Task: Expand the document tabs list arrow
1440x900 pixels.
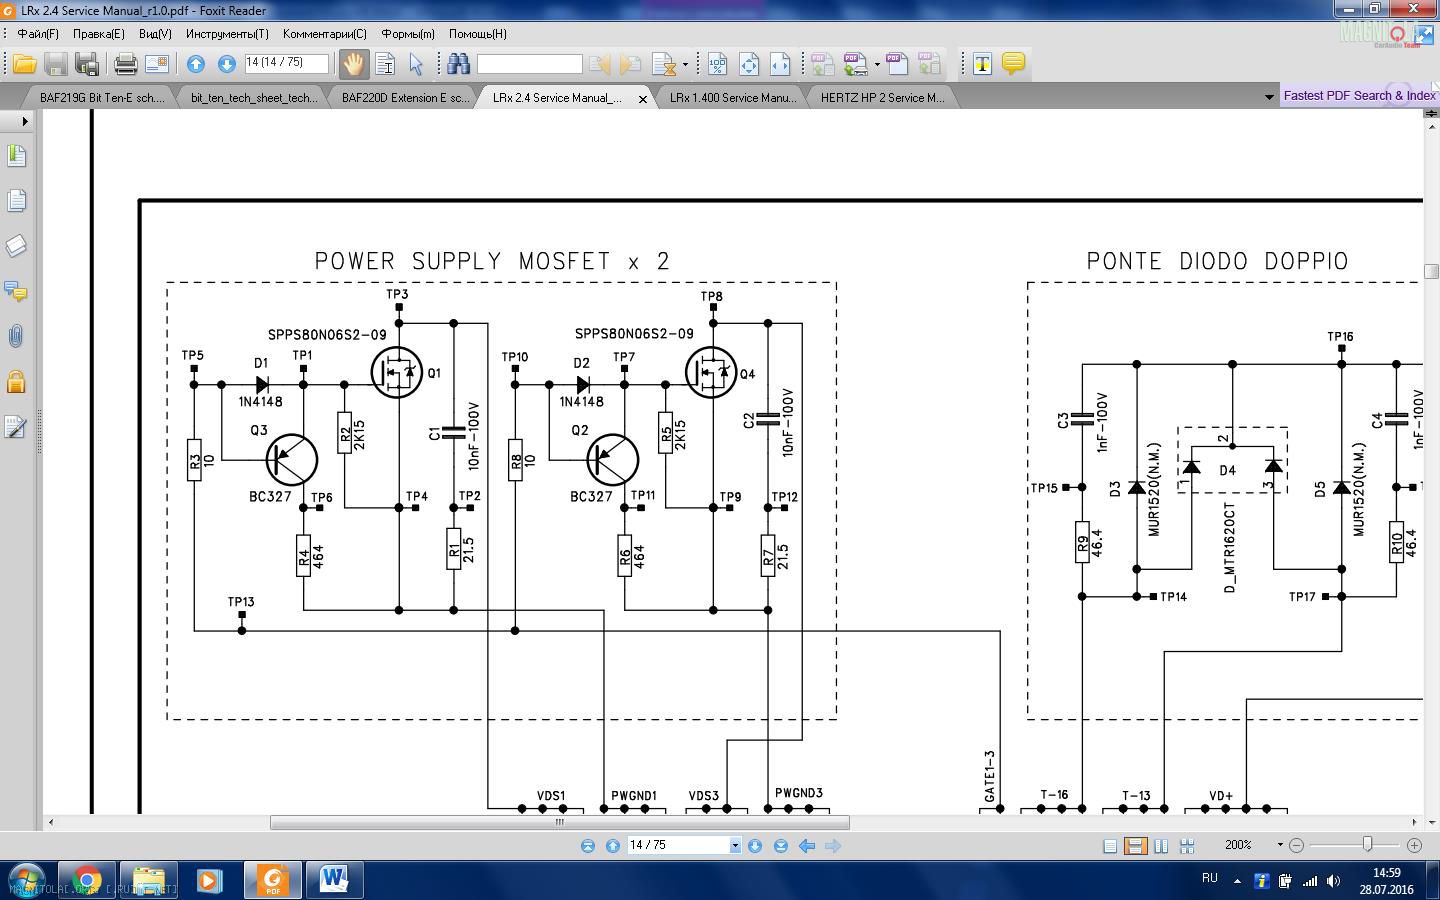Action: [x=1269, y=97]
